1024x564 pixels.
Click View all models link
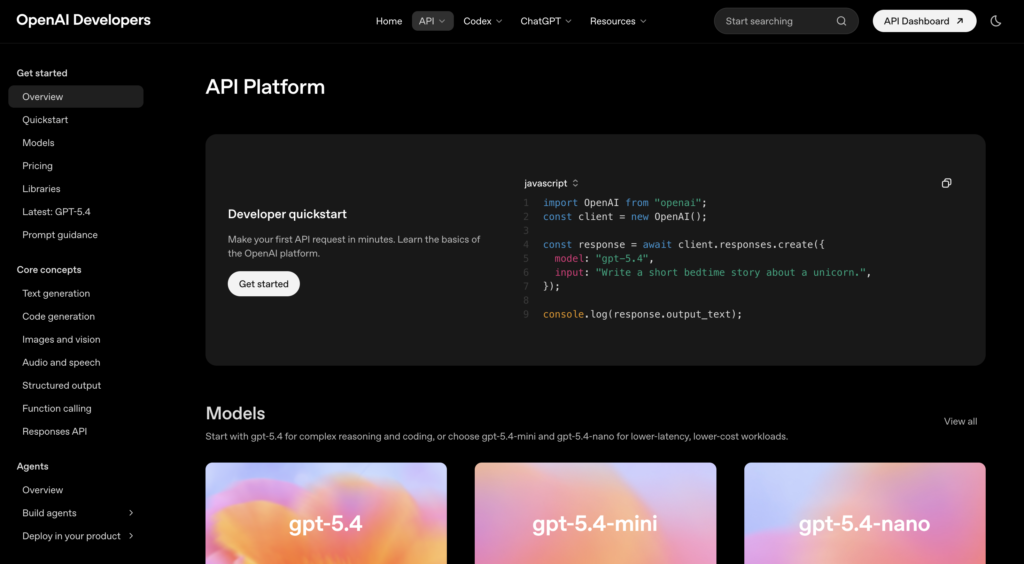pyautogui.click(x=960, y=422)
